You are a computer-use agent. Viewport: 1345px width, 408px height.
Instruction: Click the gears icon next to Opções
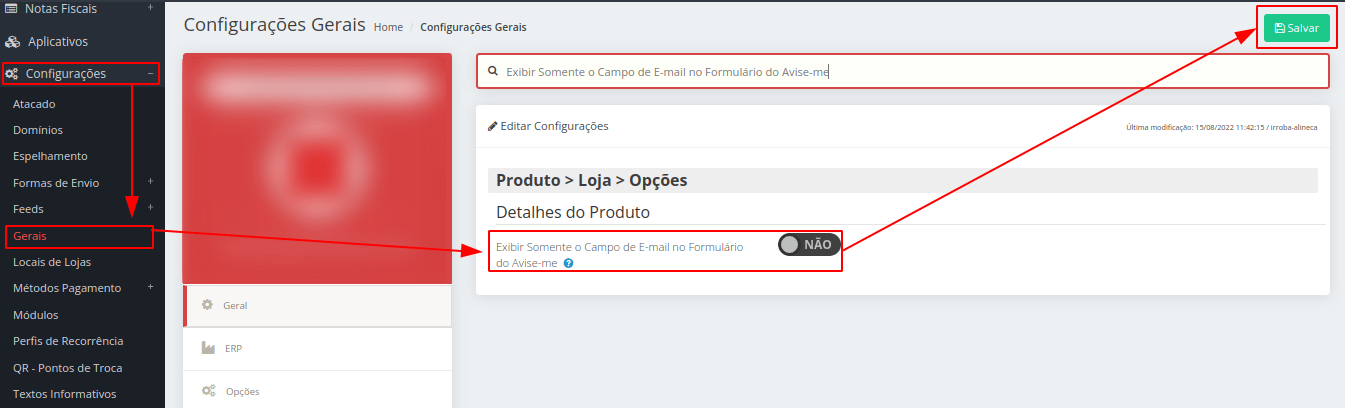click(209, 391)
